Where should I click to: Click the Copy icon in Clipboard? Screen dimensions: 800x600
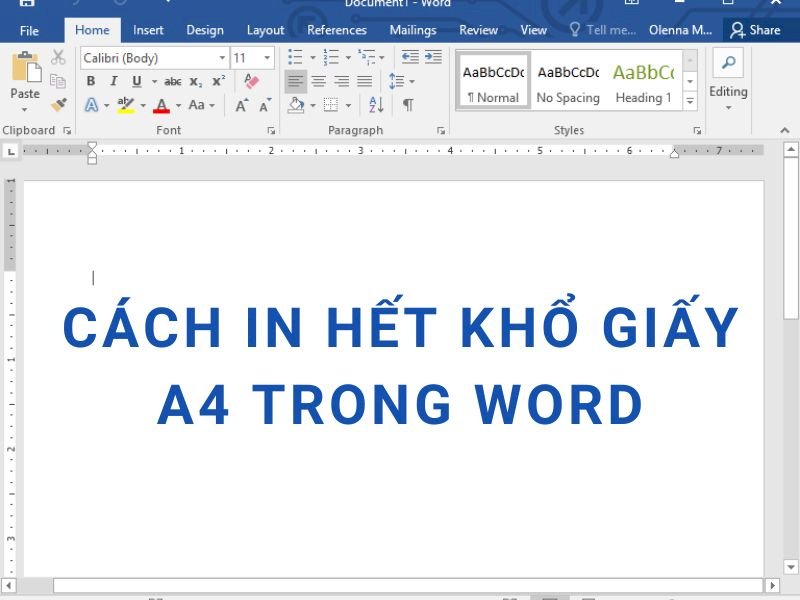(58, 81)
